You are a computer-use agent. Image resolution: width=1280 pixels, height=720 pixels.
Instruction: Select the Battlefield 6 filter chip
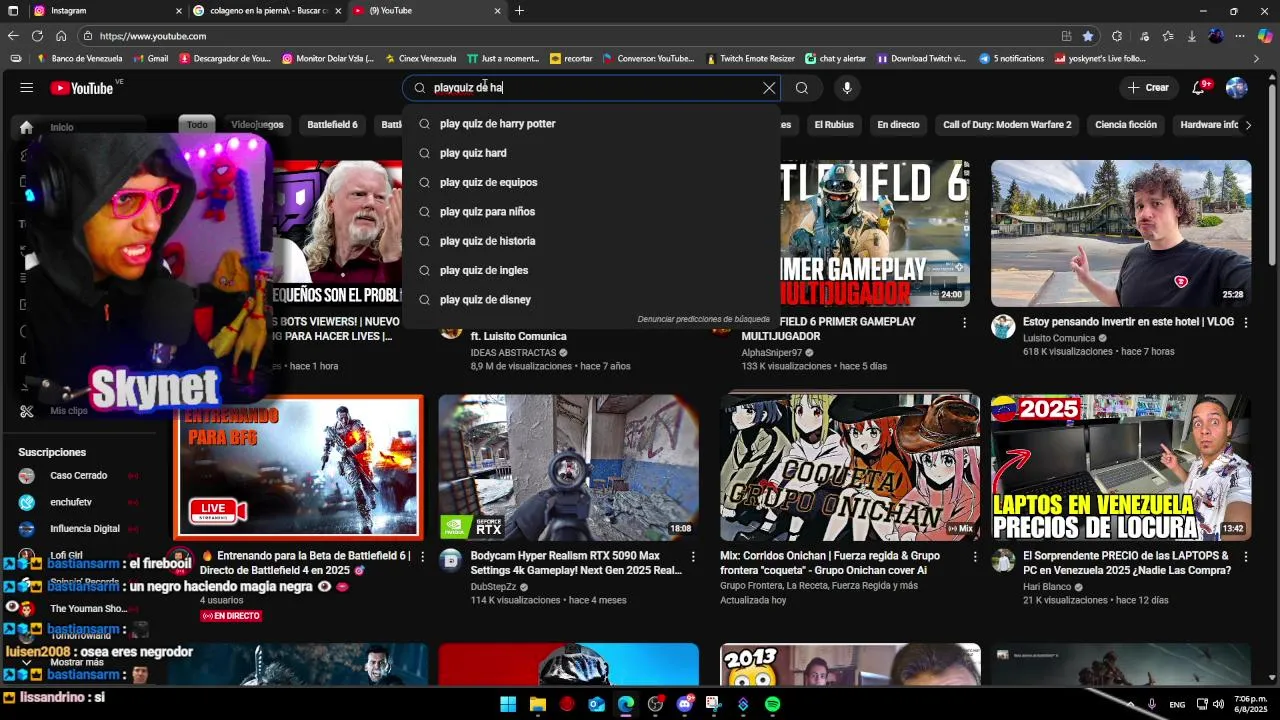coord(332,125)
